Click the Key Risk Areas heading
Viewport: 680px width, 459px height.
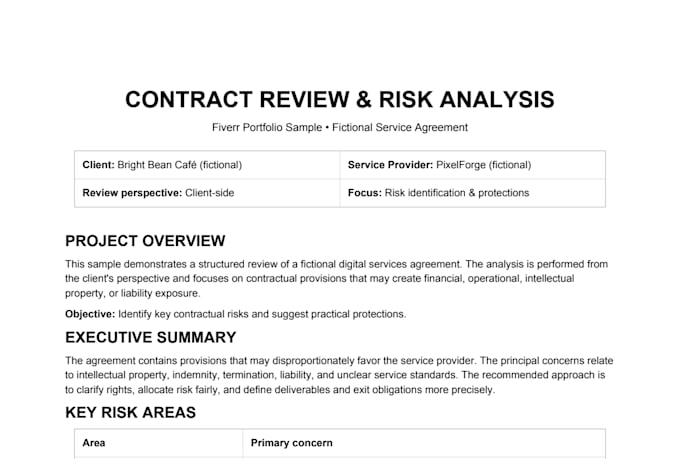click(x=131, y=412)
